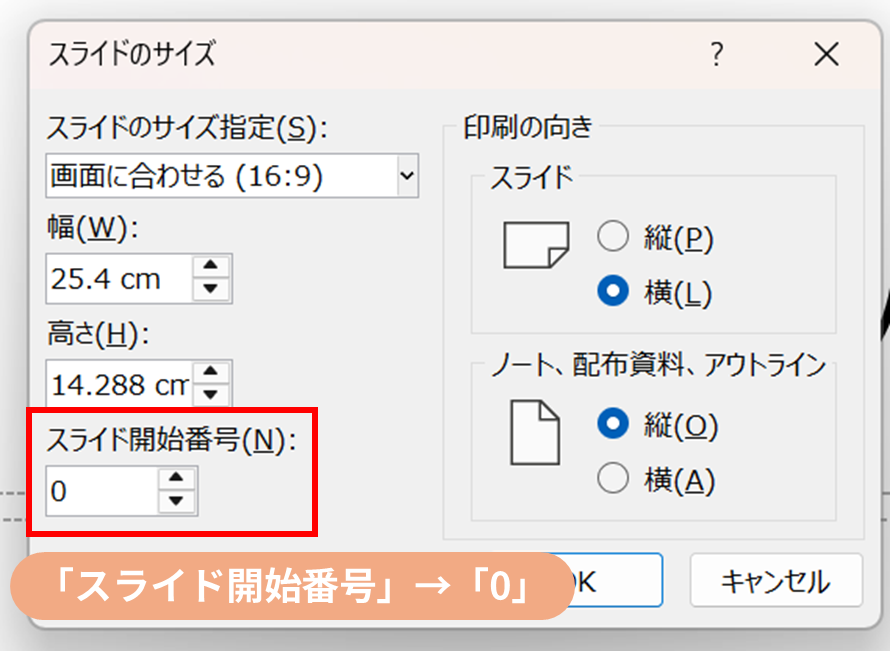Decrease the slide start number
Screen dimensions: 890x651
[177, 502]
